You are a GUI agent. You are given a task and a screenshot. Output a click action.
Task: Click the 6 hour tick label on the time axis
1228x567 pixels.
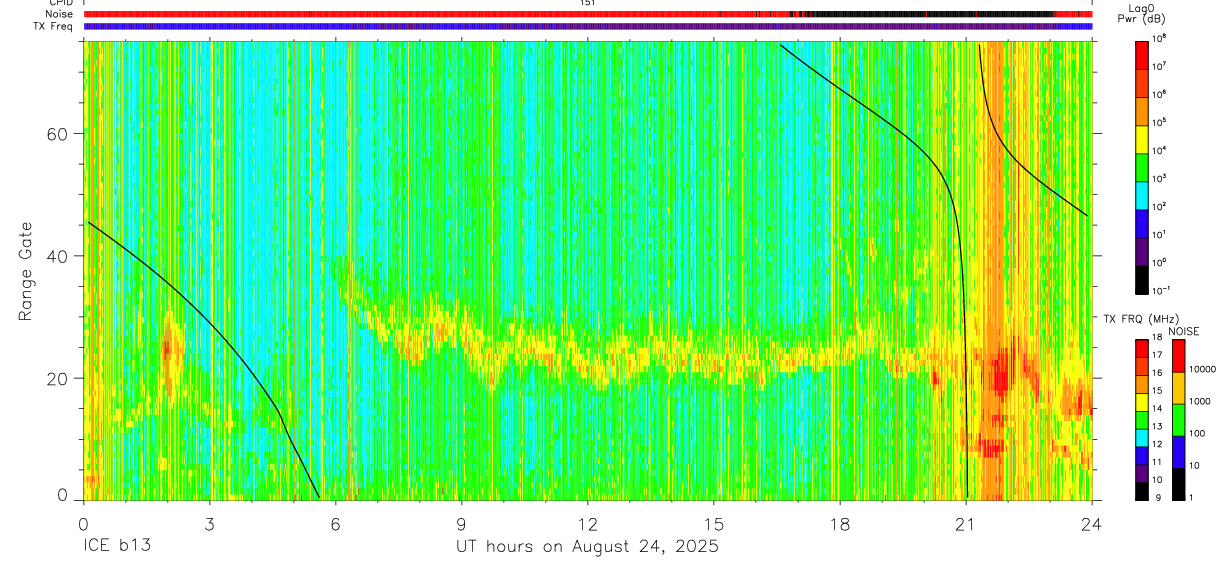336,523
